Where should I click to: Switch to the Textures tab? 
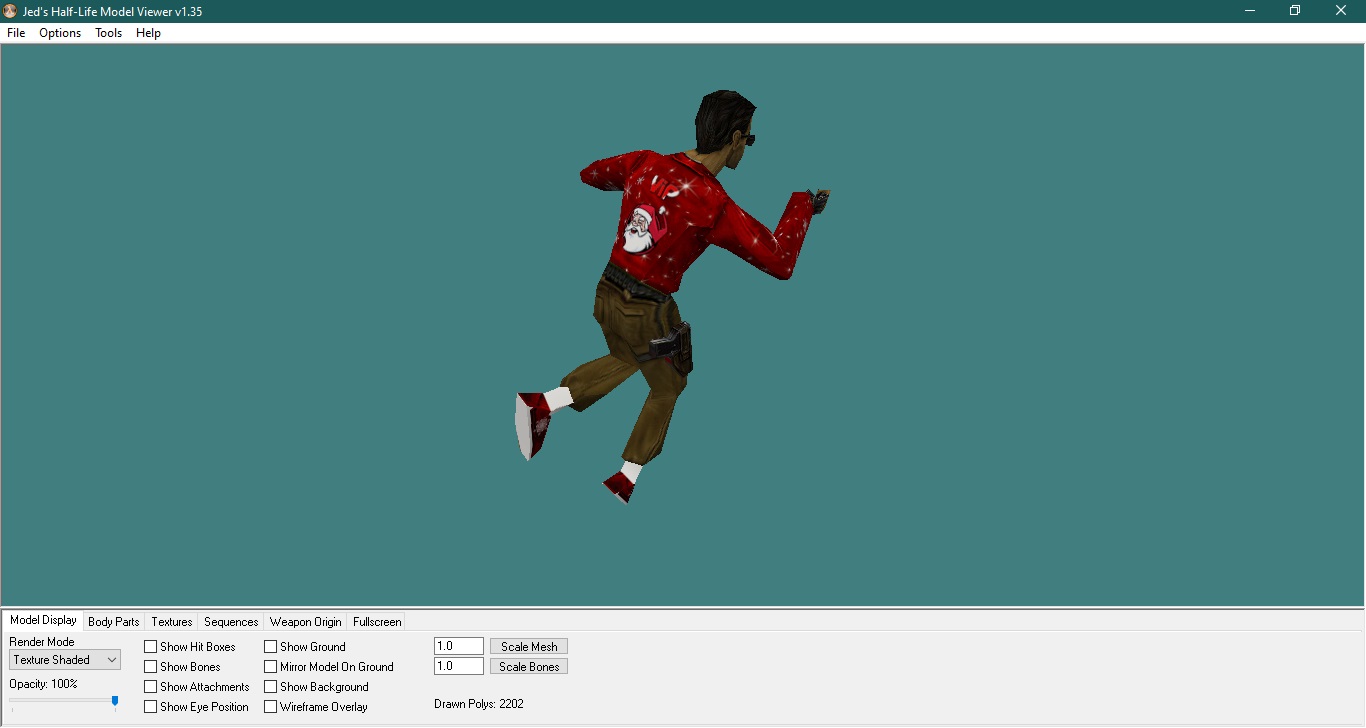point(172,622)
